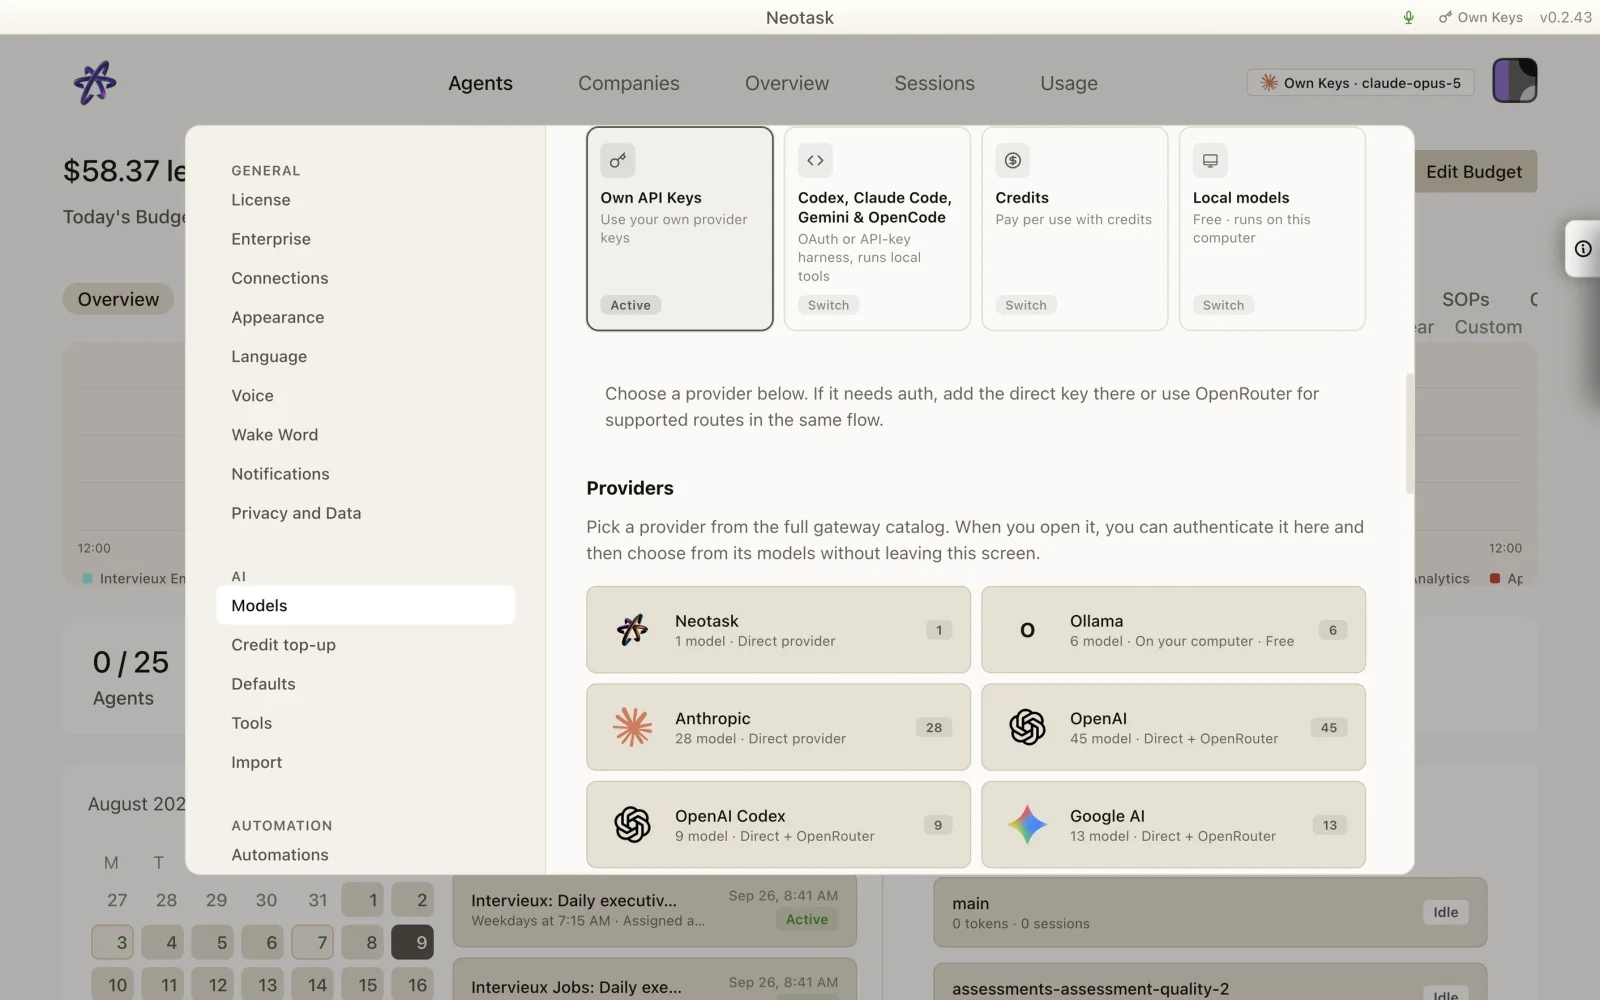Image resolution: width=1600 pixels, height=1000 pixels.
Task: Click the Google AI colorful star icon
Action: [x=1027, y=825]
